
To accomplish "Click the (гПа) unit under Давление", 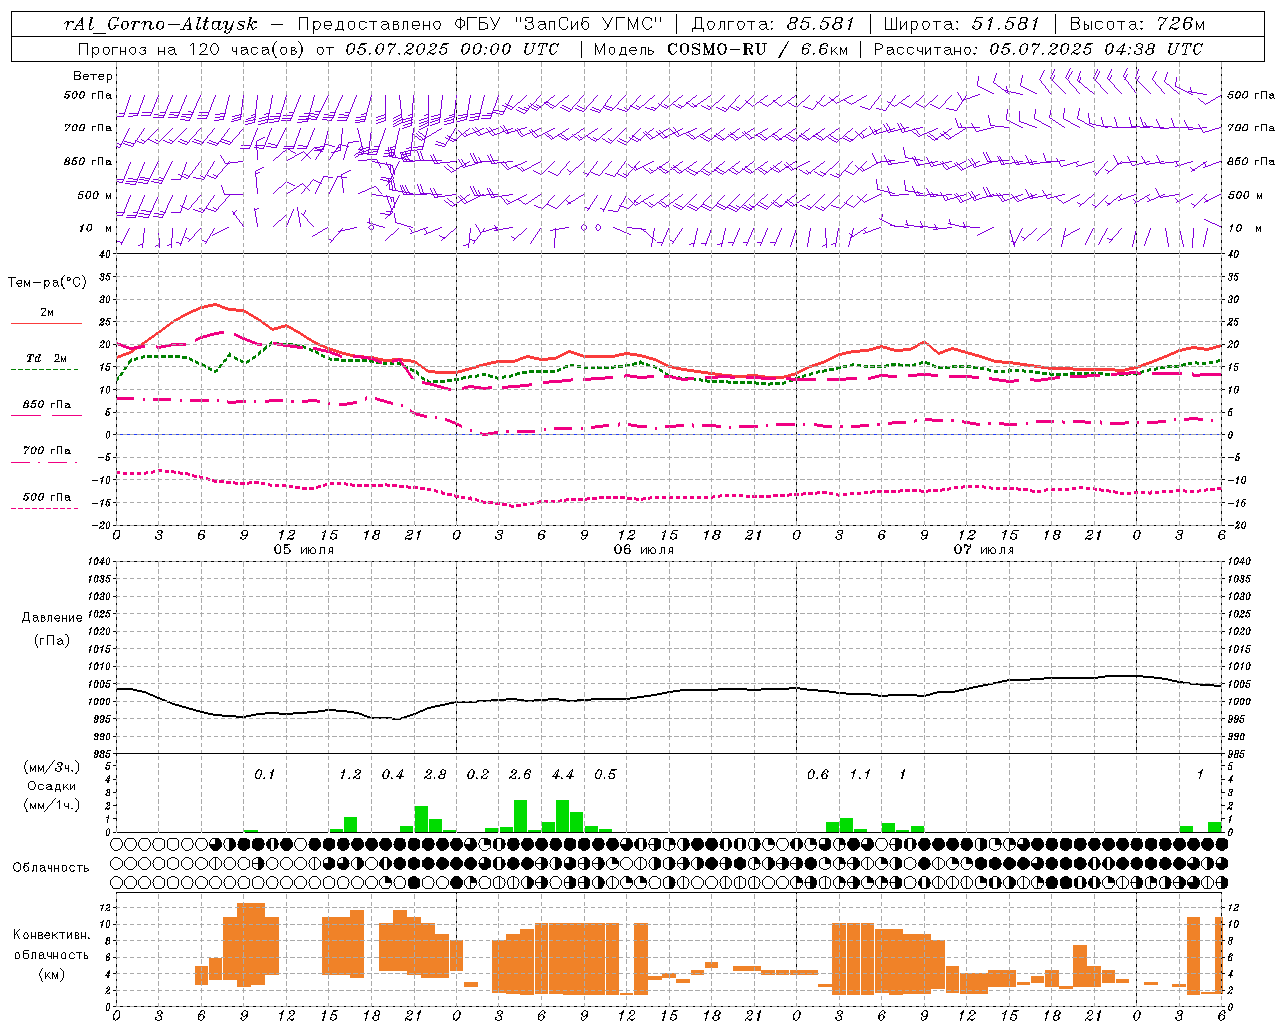I will [51, 640].
